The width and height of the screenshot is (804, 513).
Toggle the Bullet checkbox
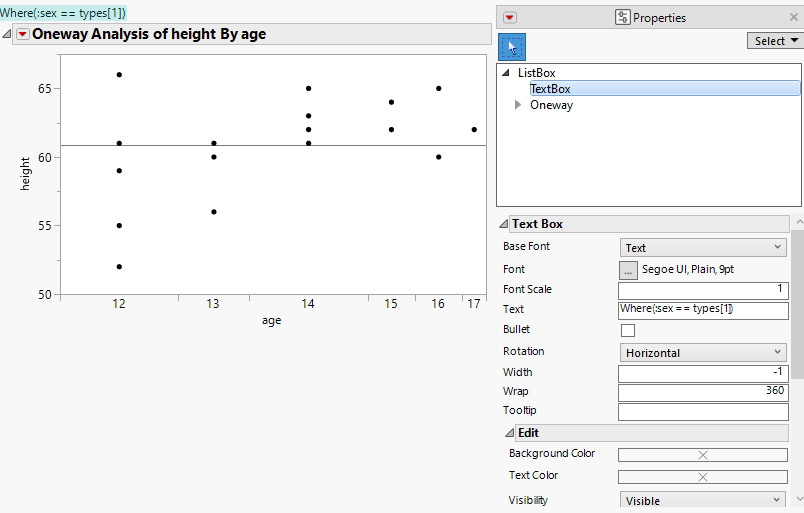point(628,330)
